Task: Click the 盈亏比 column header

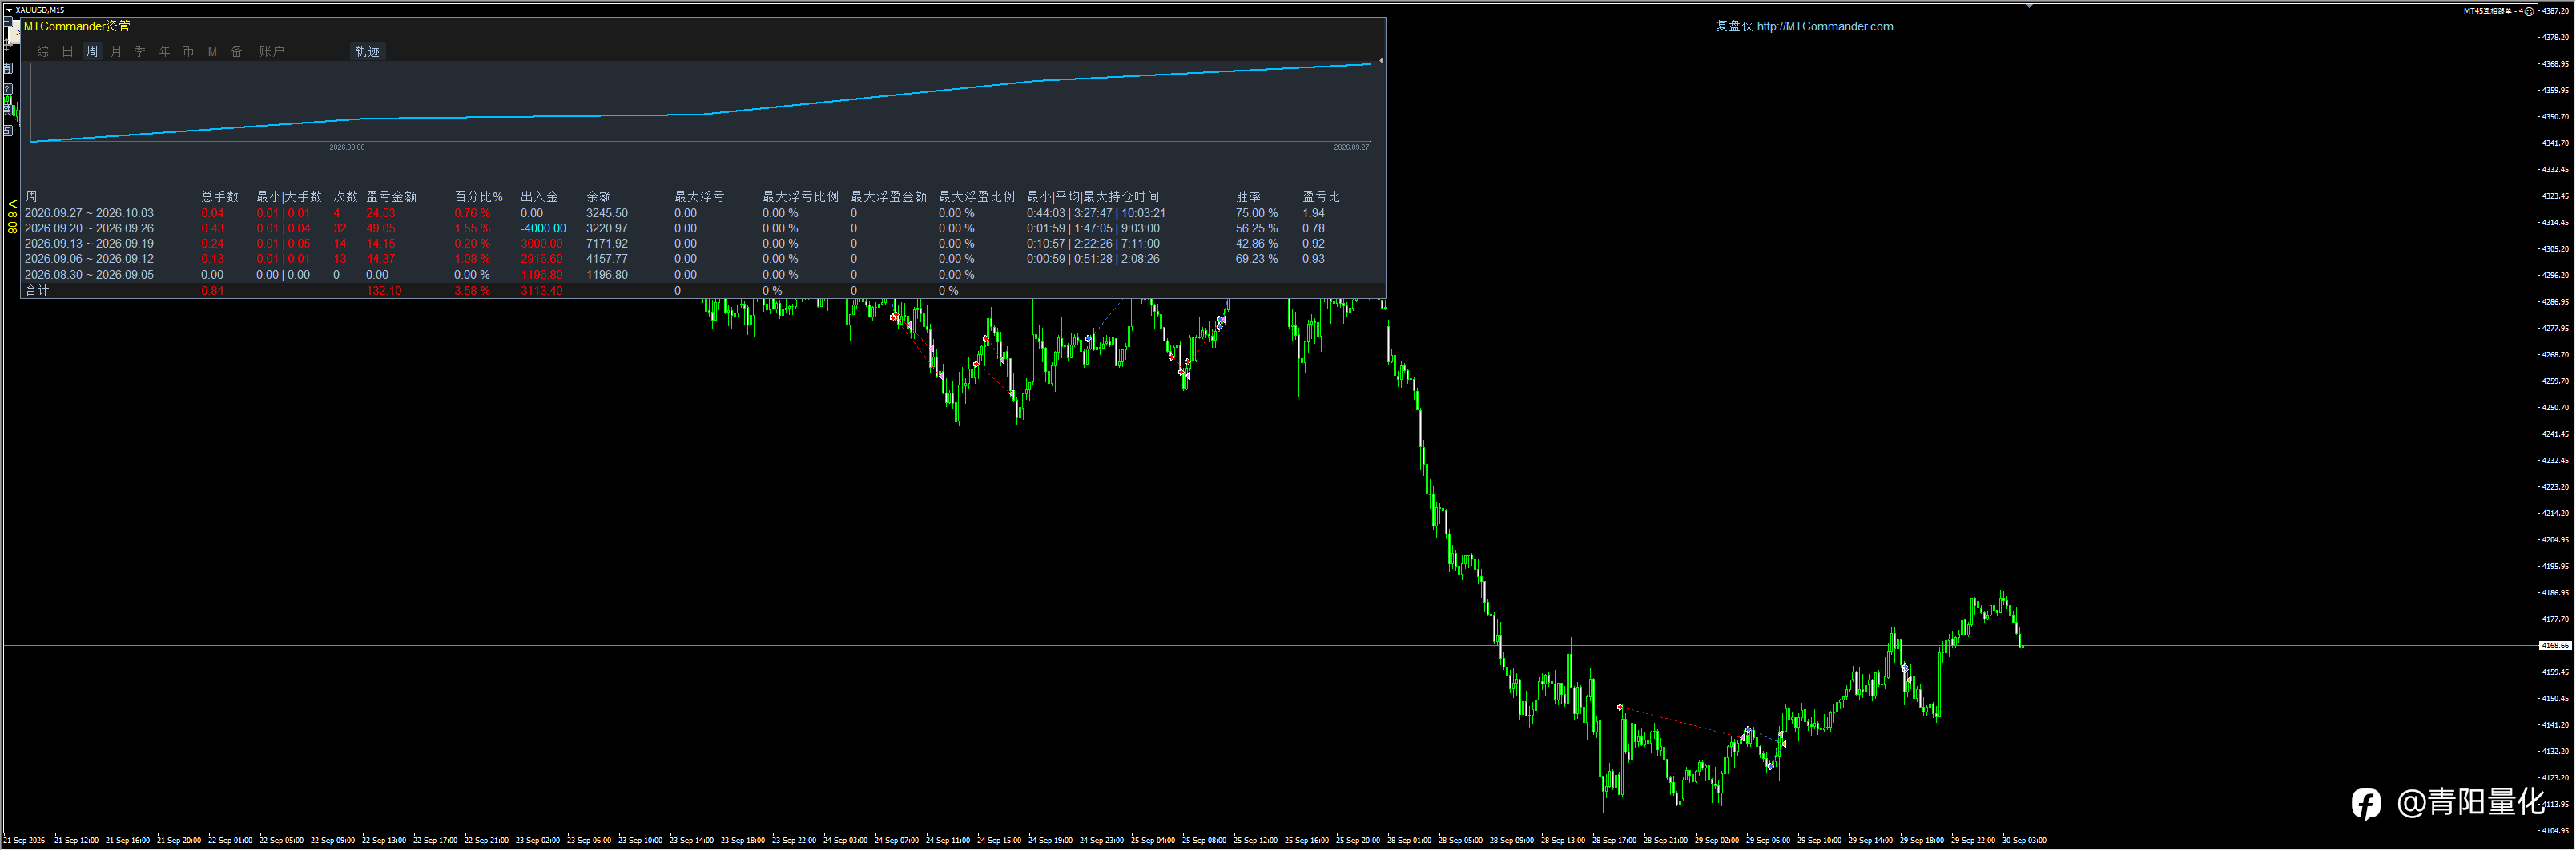Action: [1320, 197]
